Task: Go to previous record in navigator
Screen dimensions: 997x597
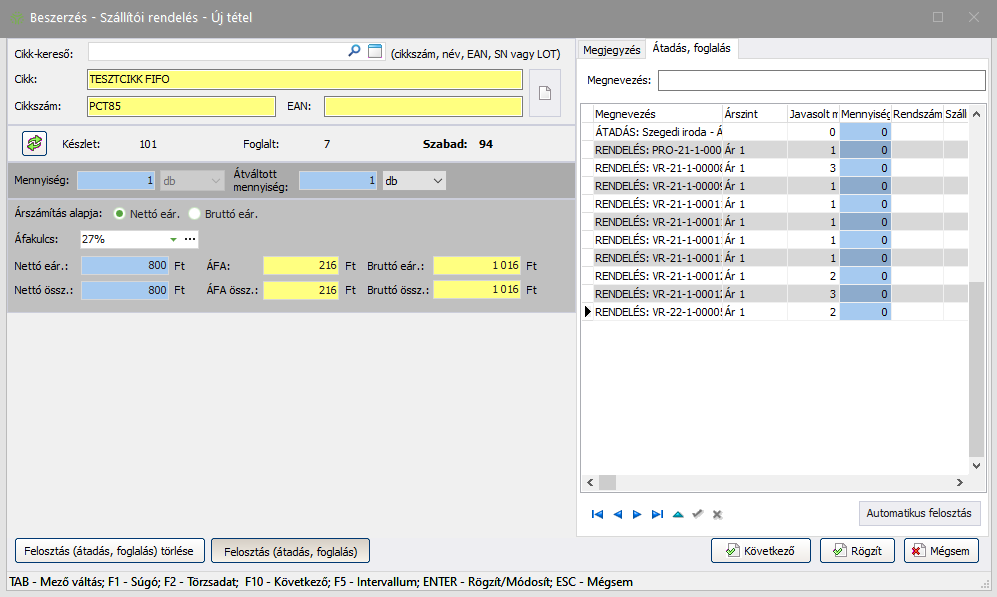Action: 617,514
